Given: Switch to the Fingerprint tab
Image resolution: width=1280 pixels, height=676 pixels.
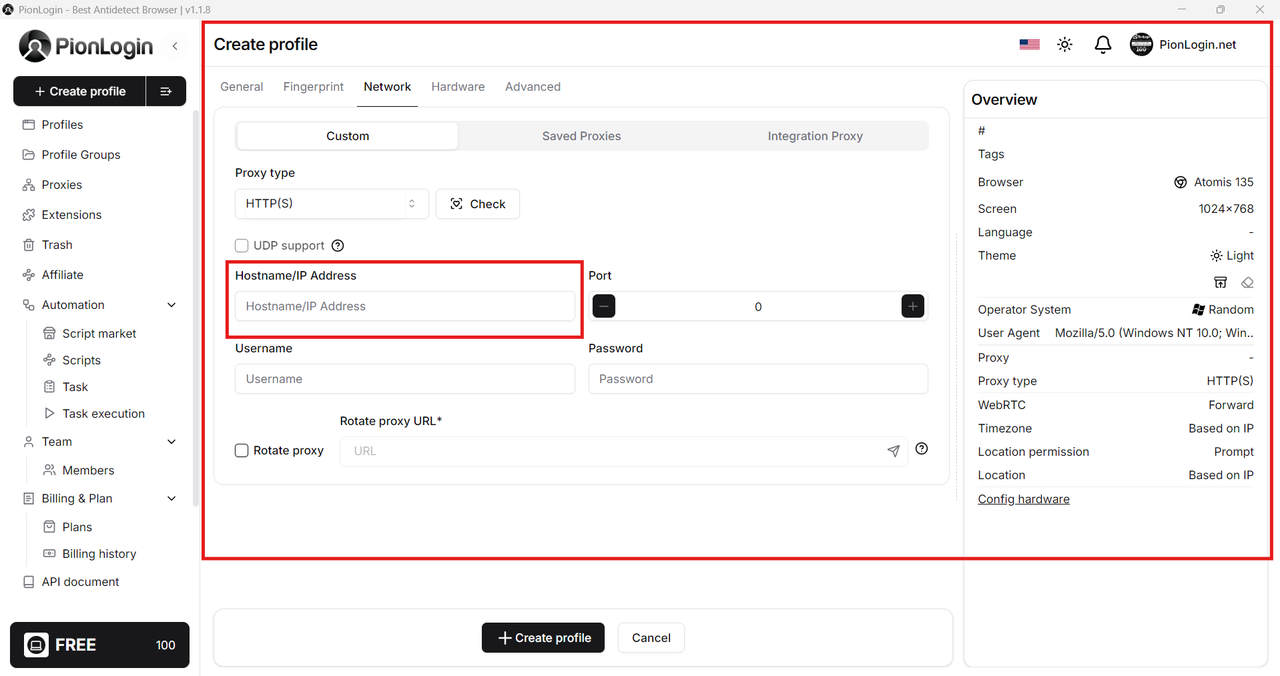Looking at the screenshot, I should pos(313,87).
